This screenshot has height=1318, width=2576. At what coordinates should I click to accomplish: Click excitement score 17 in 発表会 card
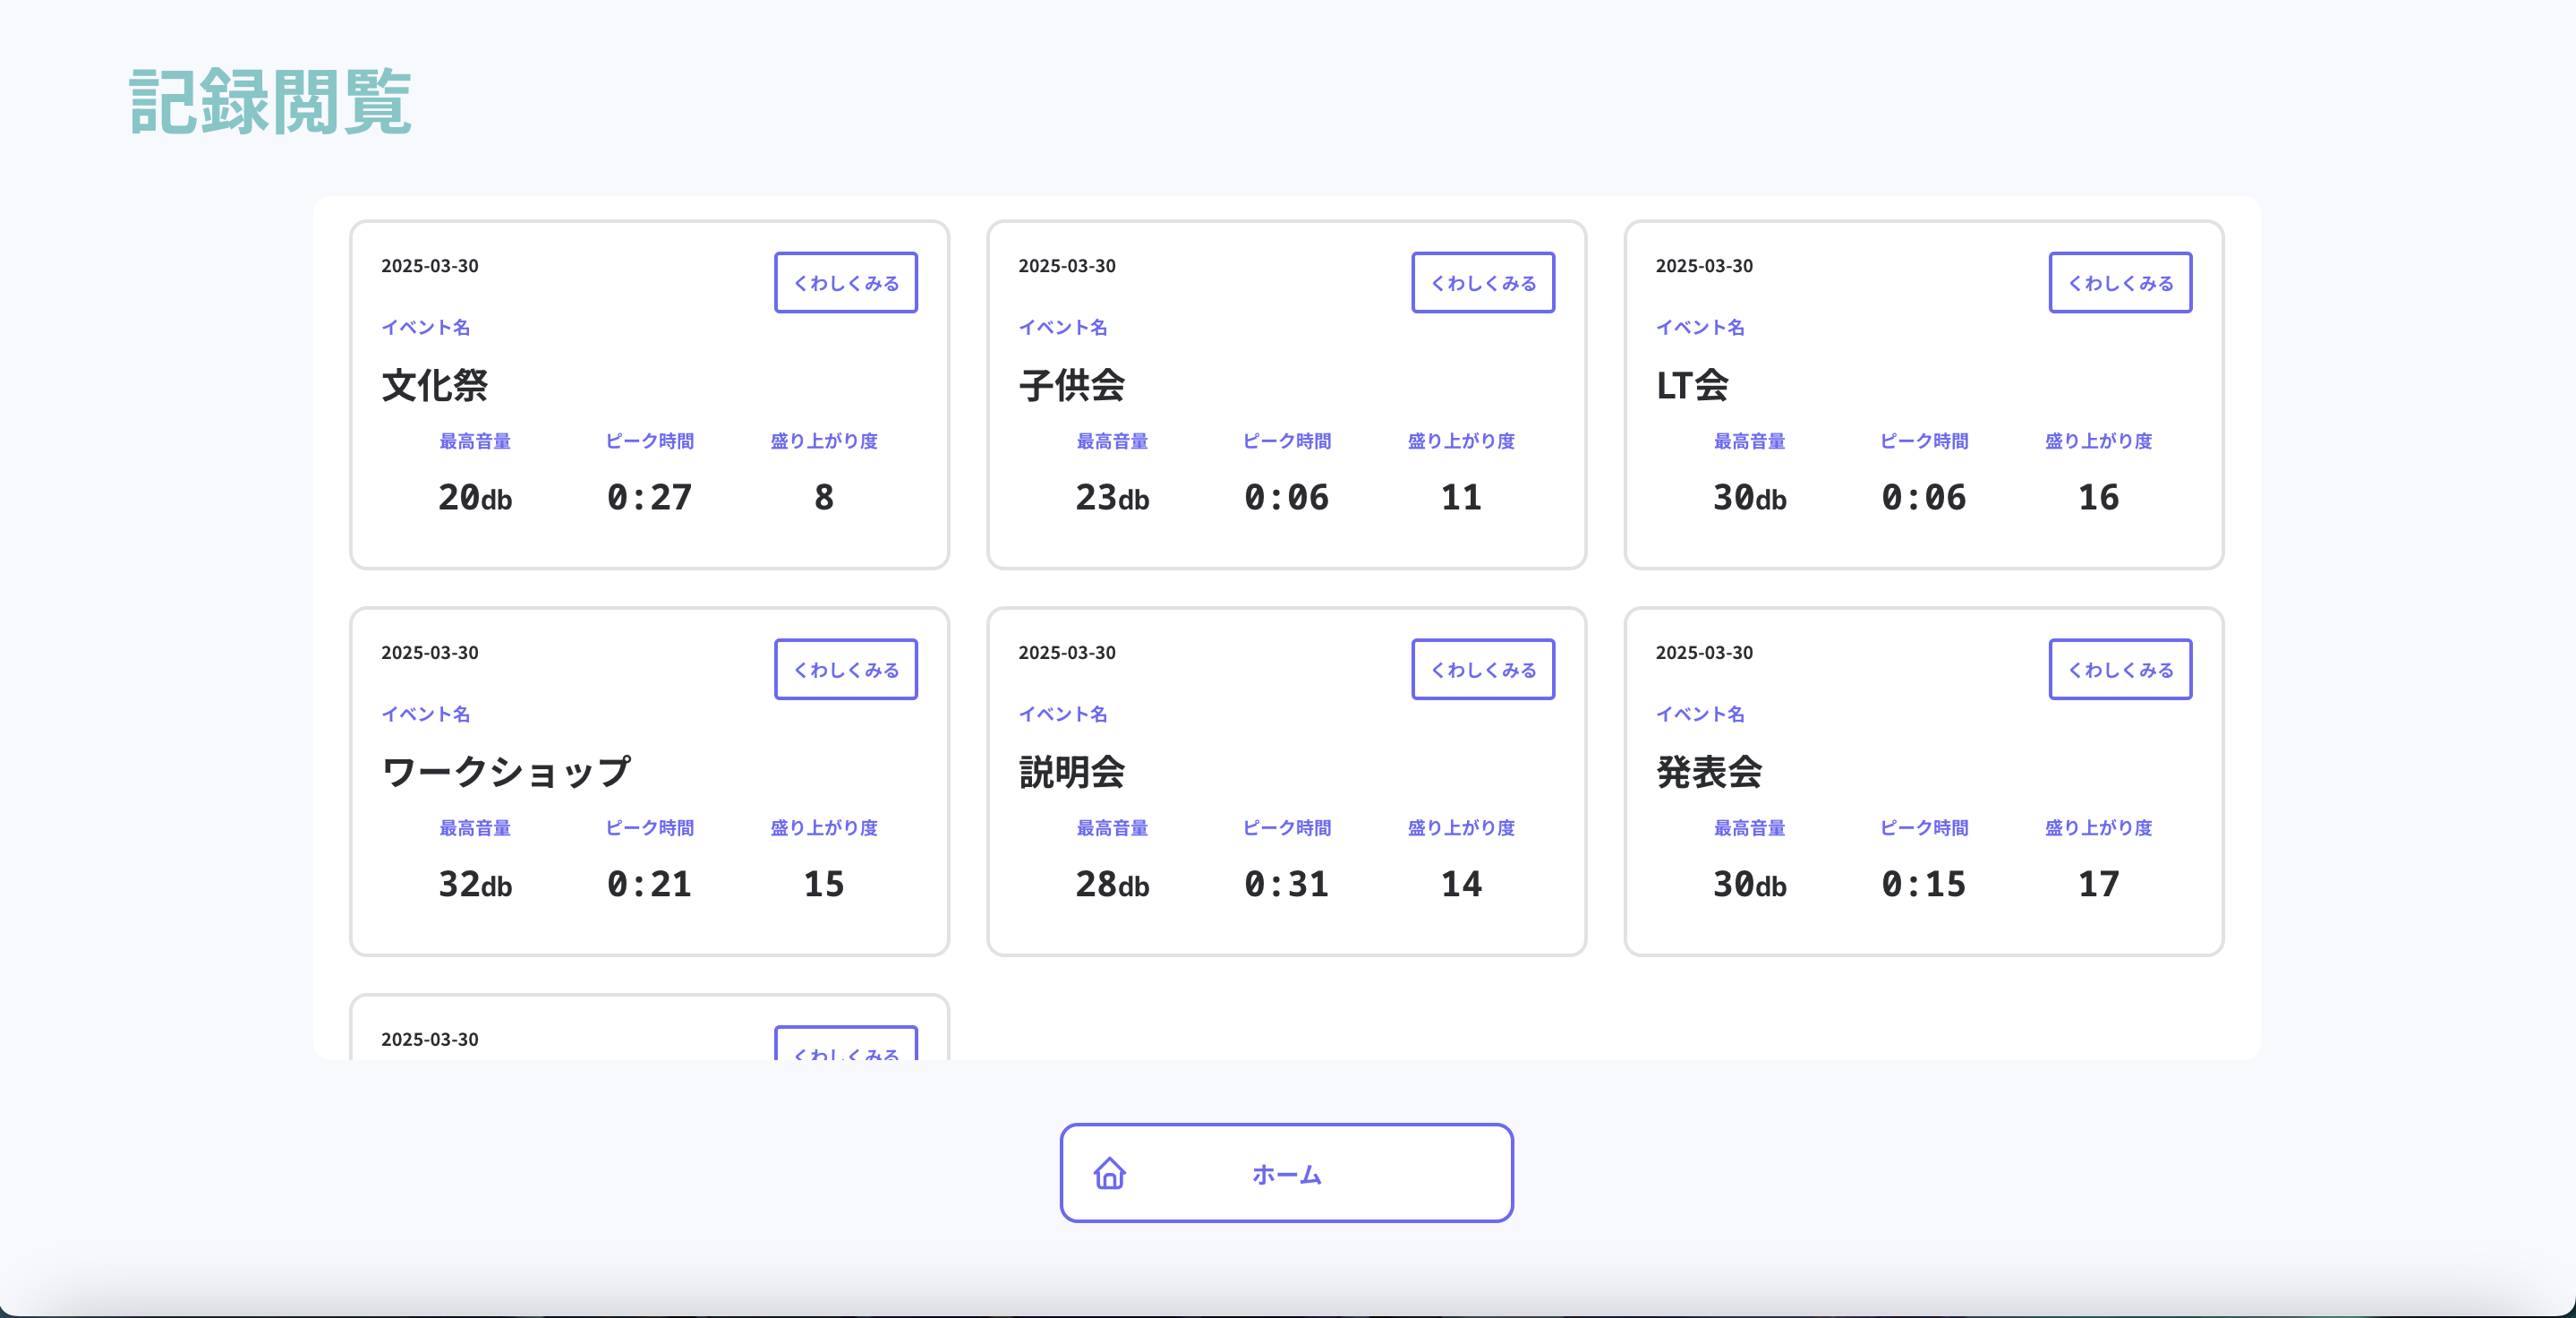[x=2098, y=884]
